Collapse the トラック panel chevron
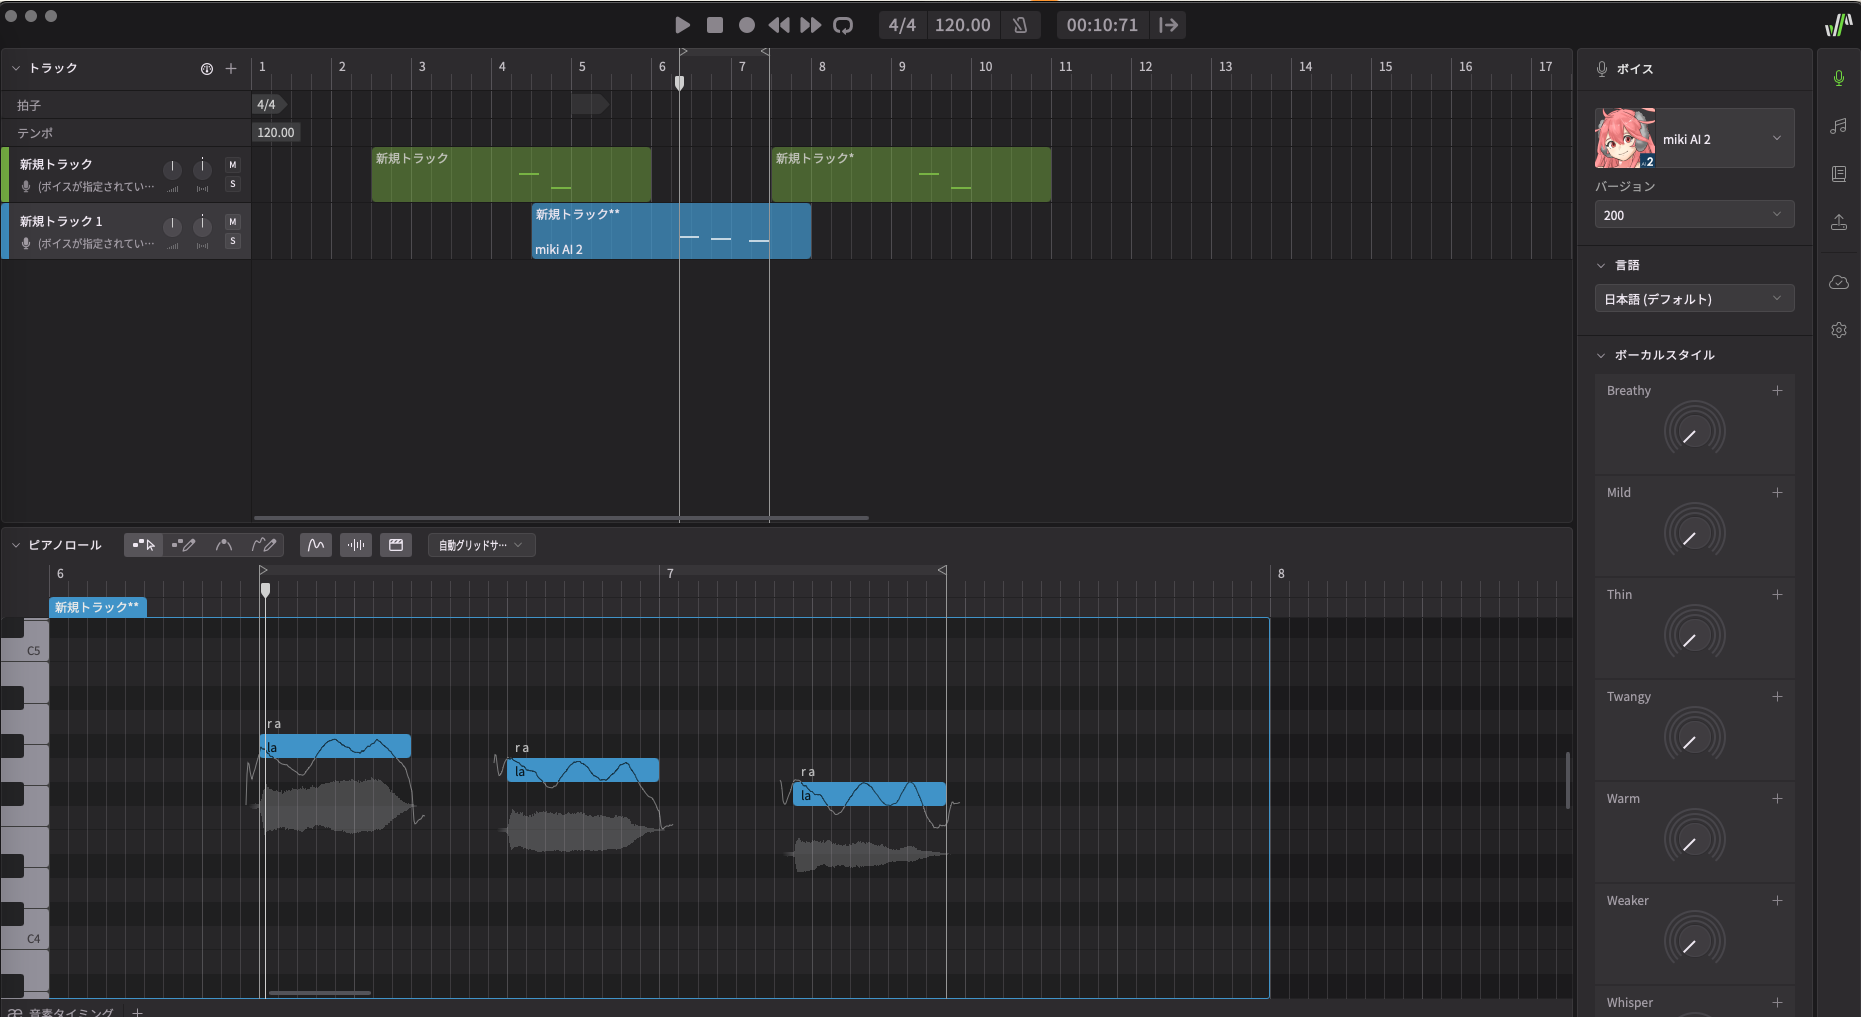The image size is (1861, 1017). (x=16, y=68)
